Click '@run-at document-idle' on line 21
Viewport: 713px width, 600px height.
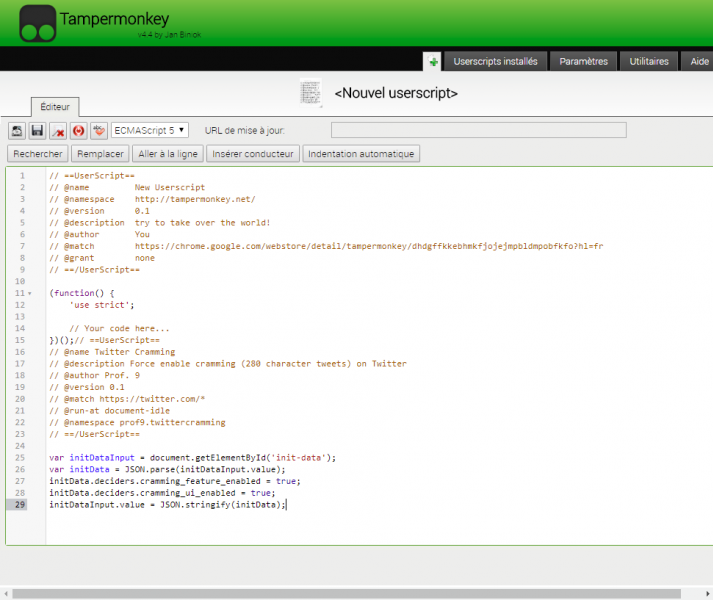click(x=117, y=411)
